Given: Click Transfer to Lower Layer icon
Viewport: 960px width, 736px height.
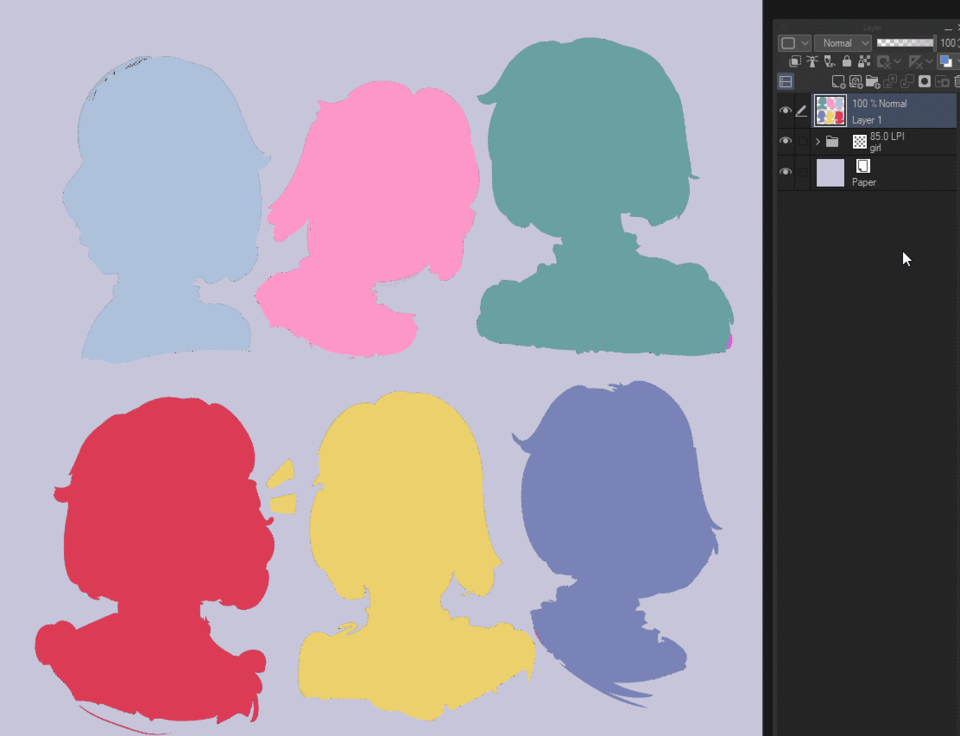Looking at the screenshot, I should pos(890,81).
